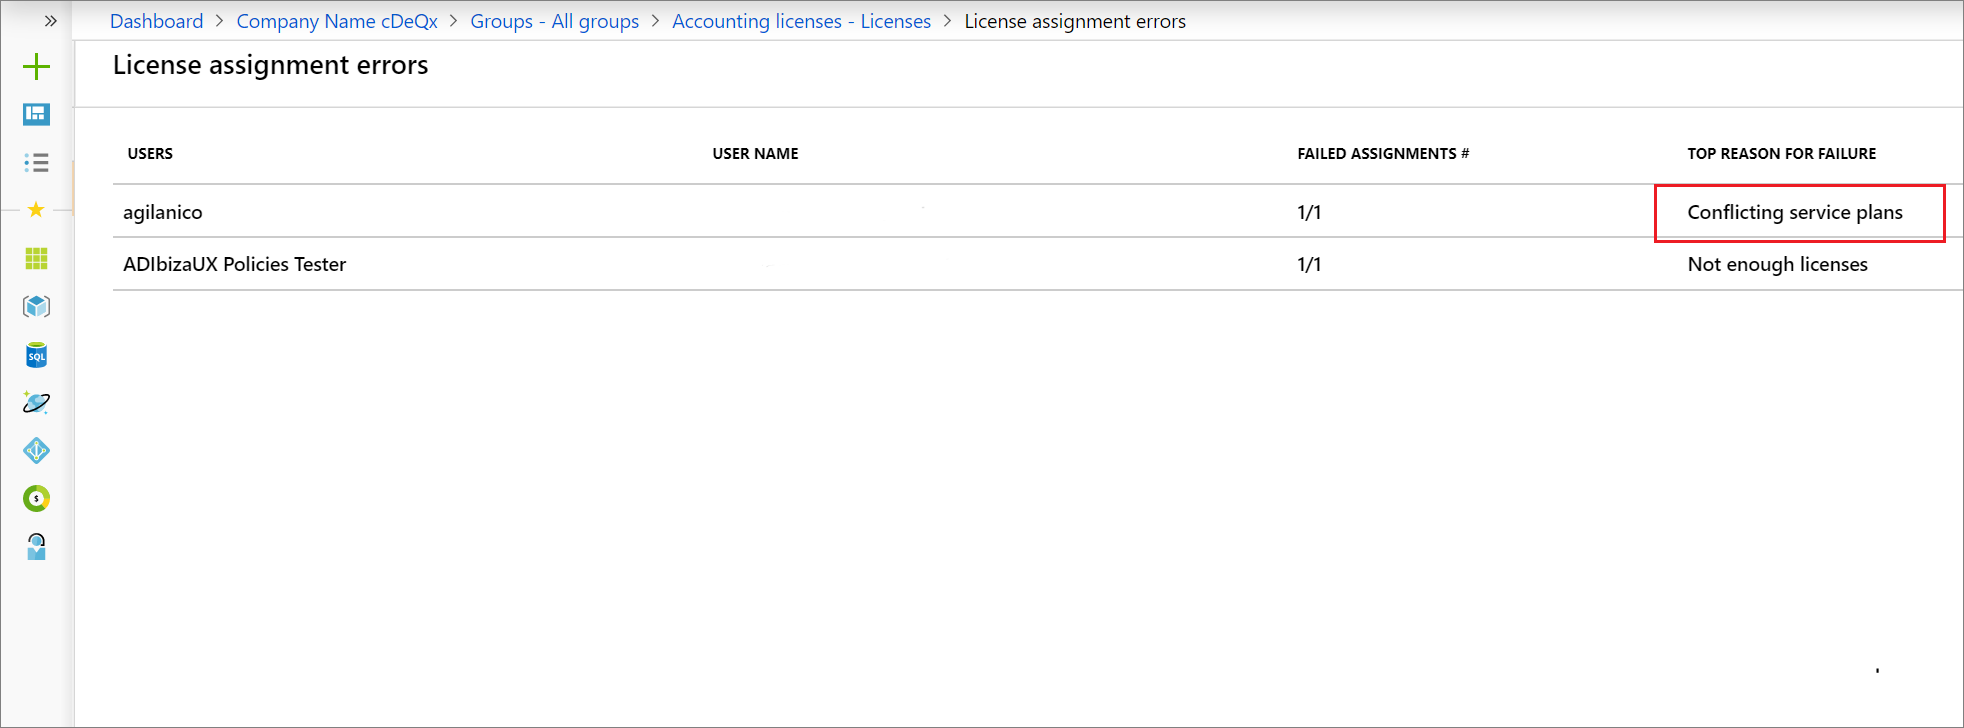Open the SQL databases icon
The width and height of the screenshot is (1964, 728).
click(x=36, y=355)
